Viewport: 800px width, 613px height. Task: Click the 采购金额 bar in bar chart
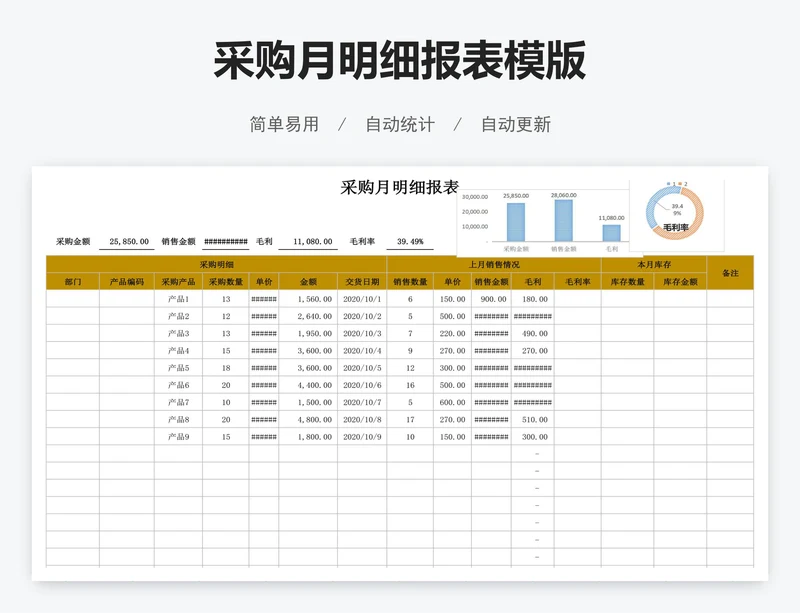pyautogui.click(x=516, y=222)
